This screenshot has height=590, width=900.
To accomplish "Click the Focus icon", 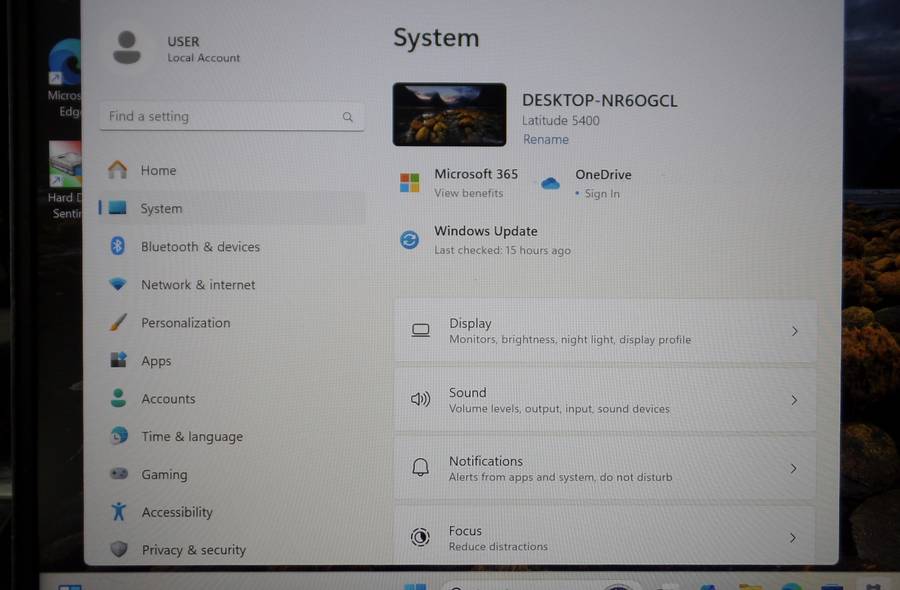I will pos(421,536).
